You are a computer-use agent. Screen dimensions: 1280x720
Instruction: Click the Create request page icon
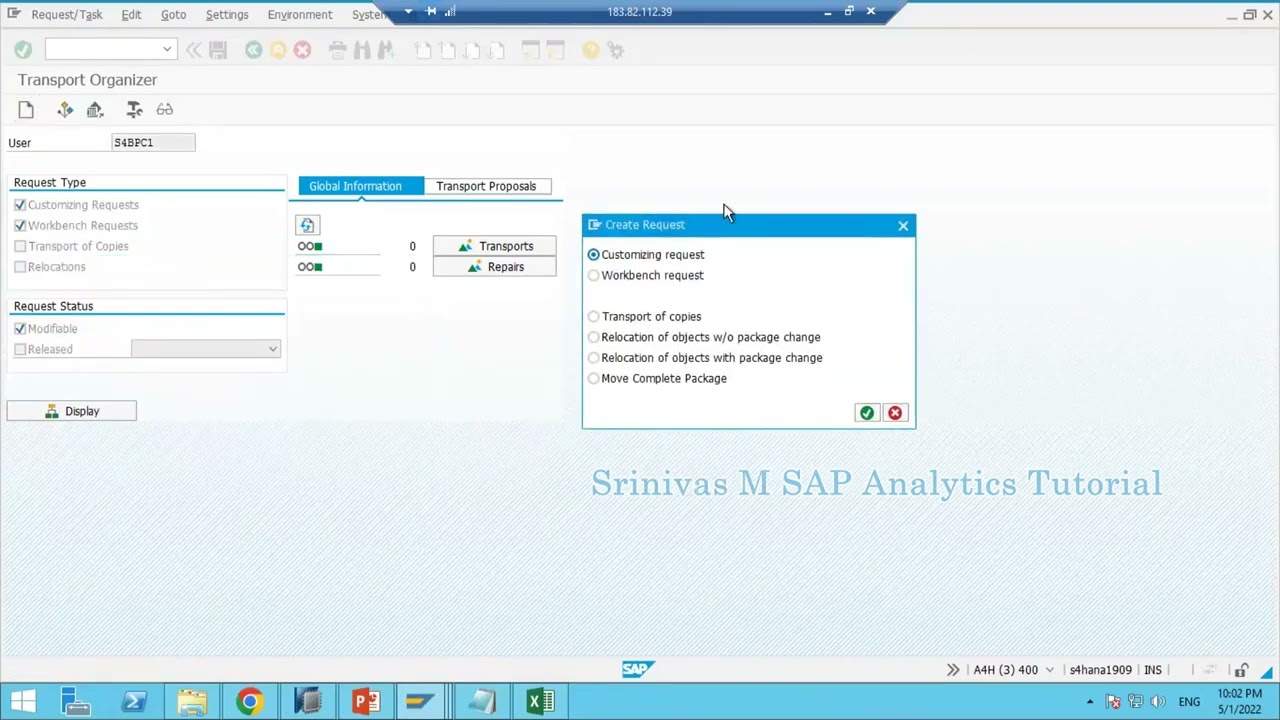point(26,110)
